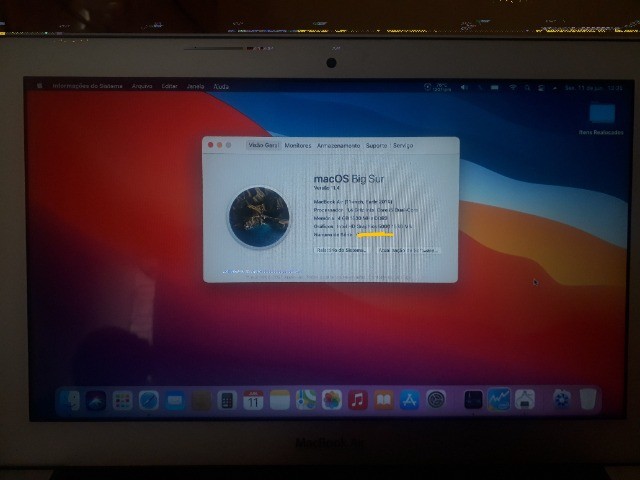Open the Books app in the Dock

pos(384,400)
